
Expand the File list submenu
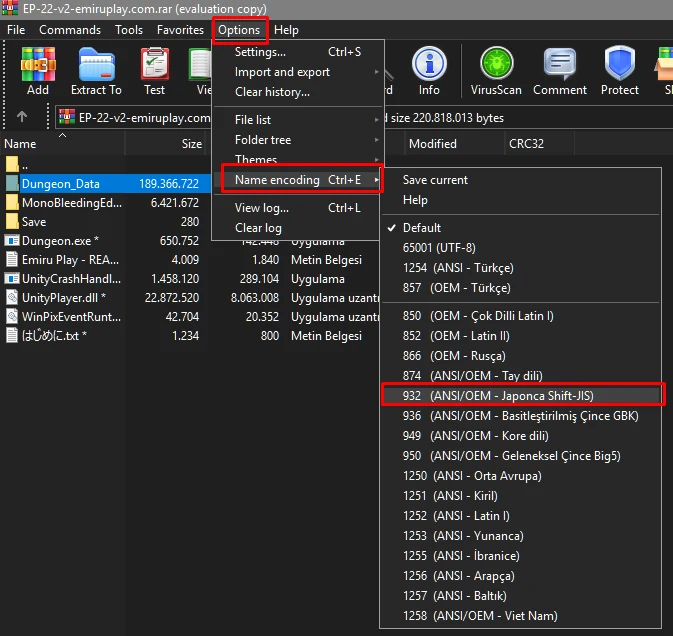pos(298,120)
